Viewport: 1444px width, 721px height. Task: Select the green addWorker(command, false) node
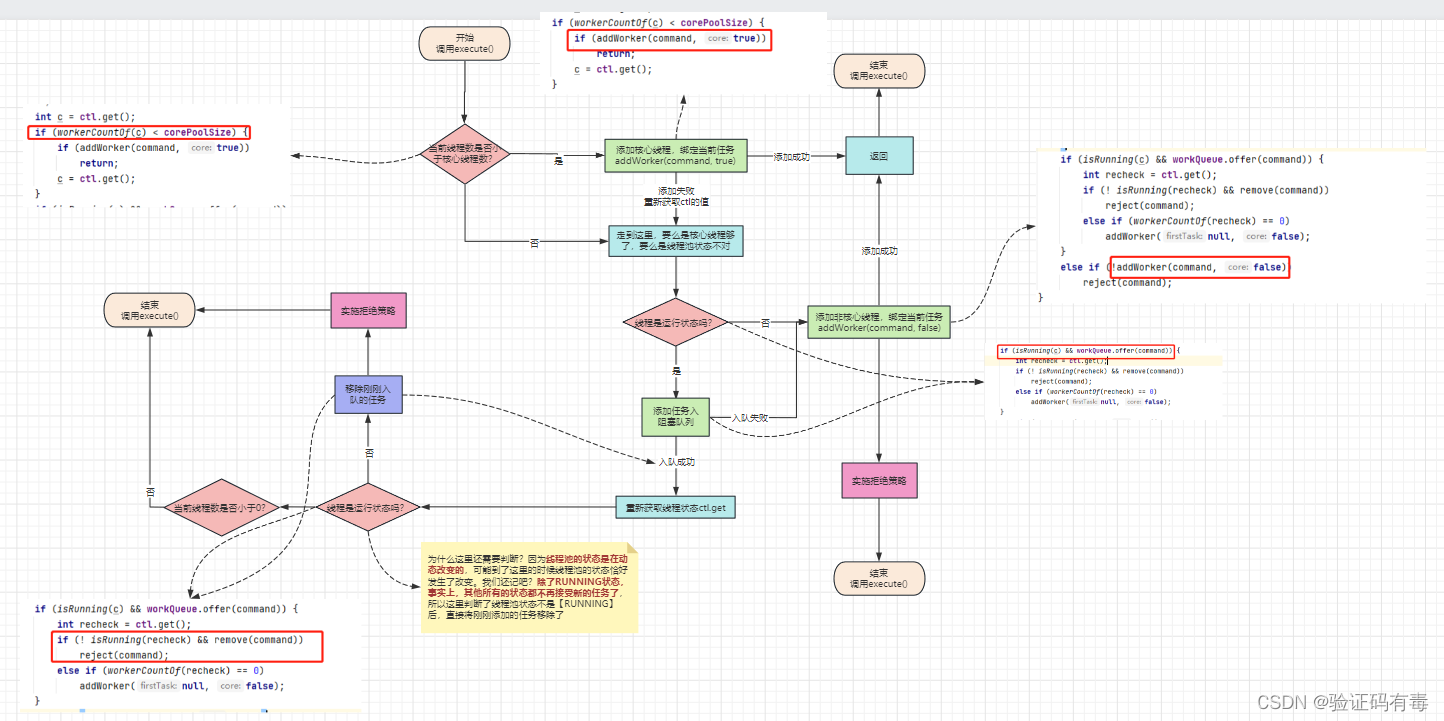coord(879,322)
